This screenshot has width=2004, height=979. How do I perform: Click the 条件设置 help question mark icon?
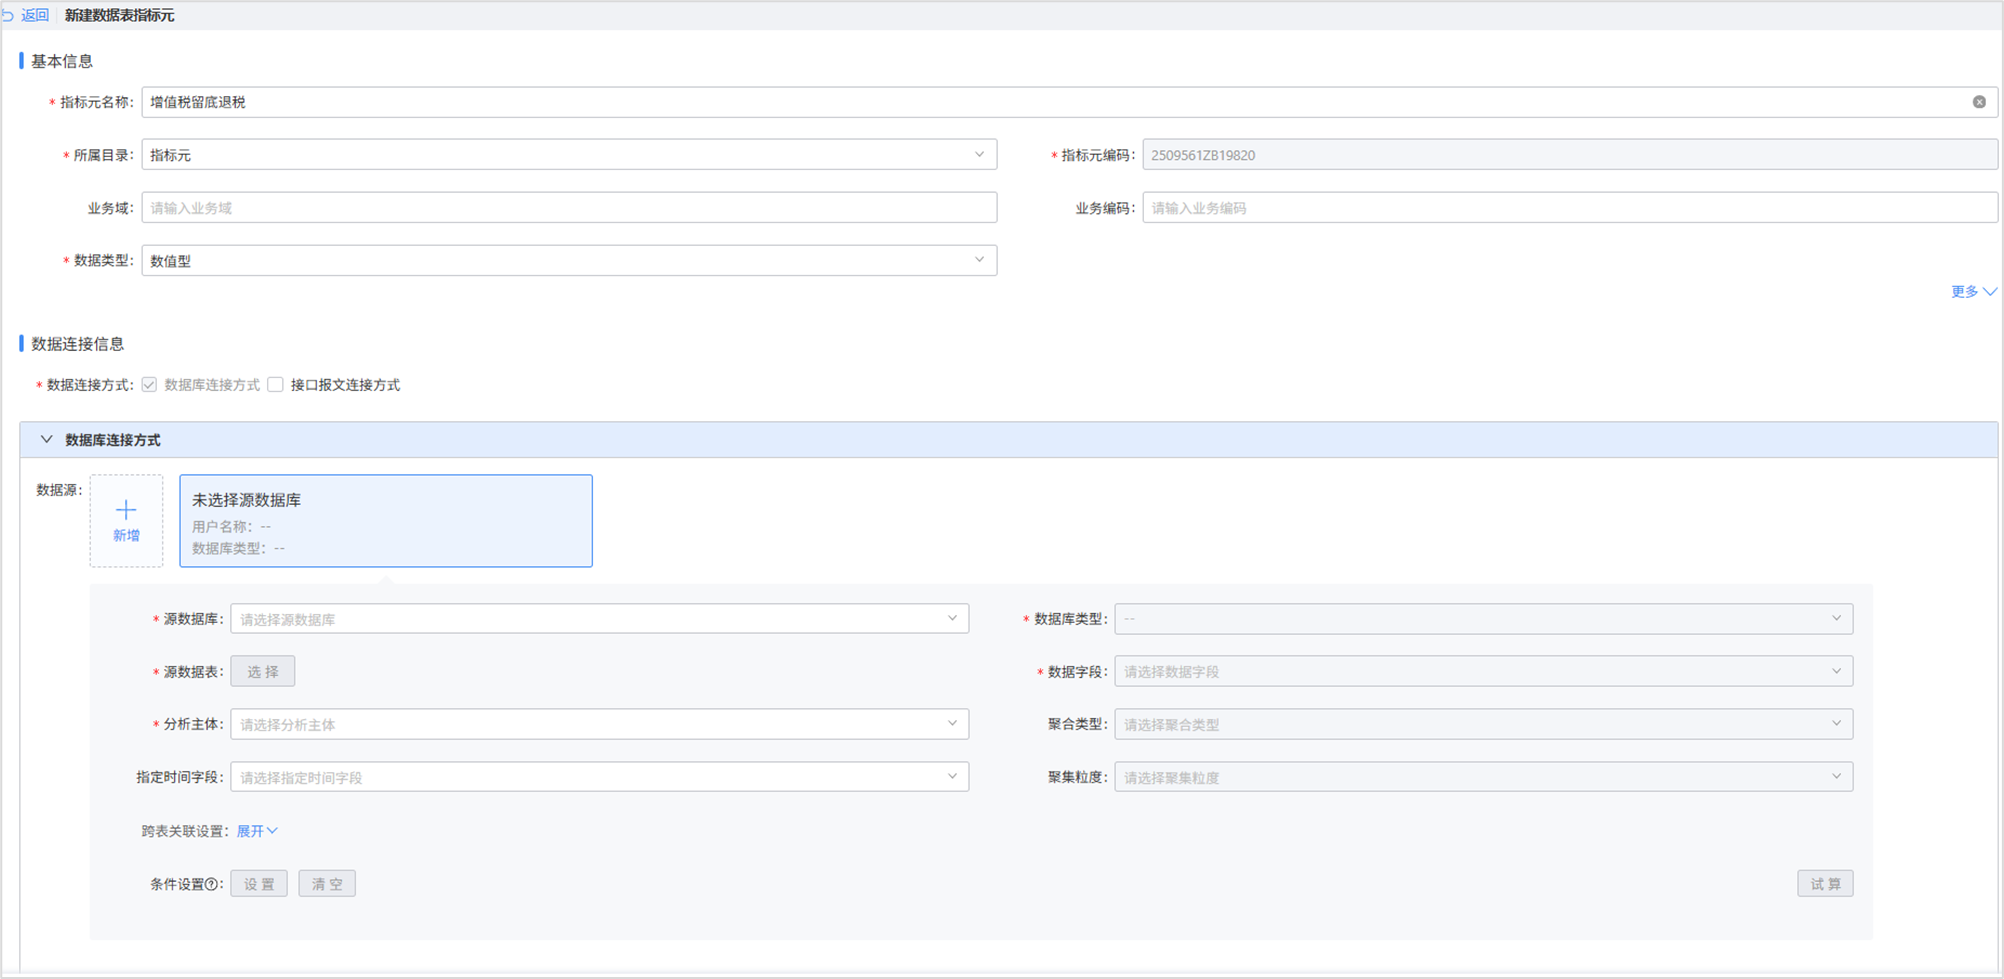point(212,884)
